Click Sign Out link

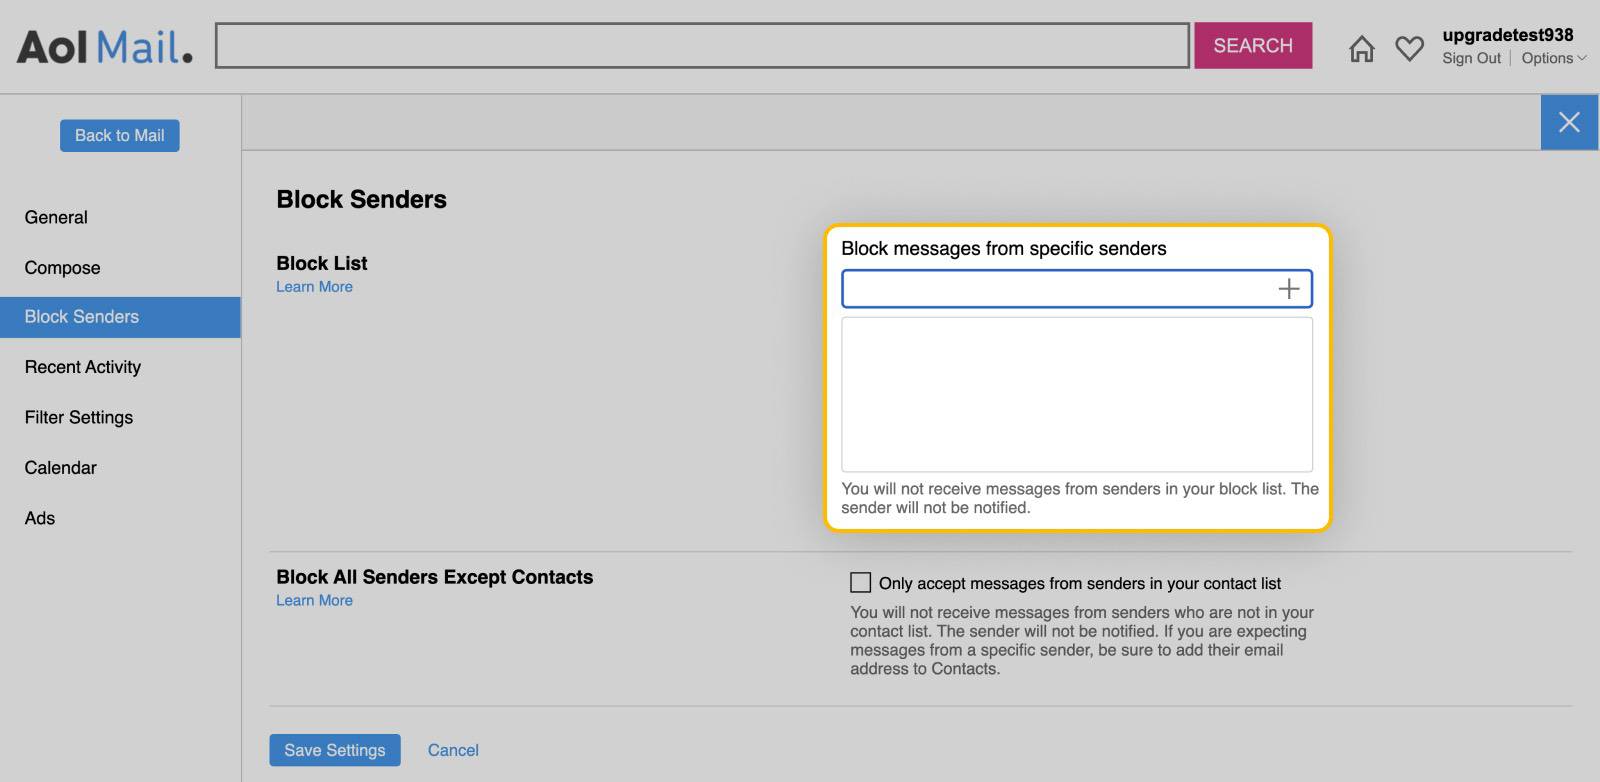(1471, 58)
